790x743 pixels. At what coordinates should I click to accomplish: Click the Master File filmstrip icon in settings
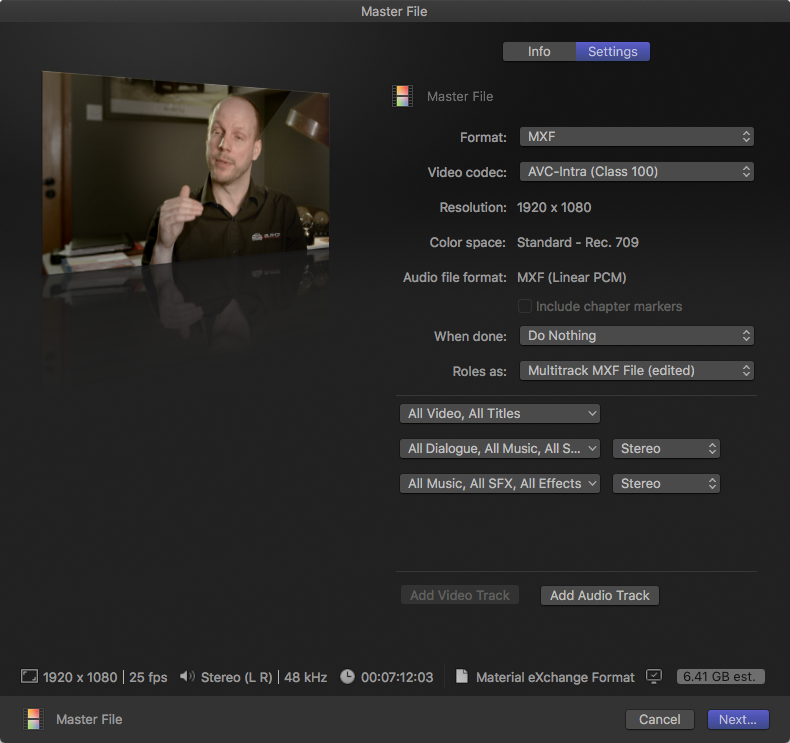coord(402,96)
